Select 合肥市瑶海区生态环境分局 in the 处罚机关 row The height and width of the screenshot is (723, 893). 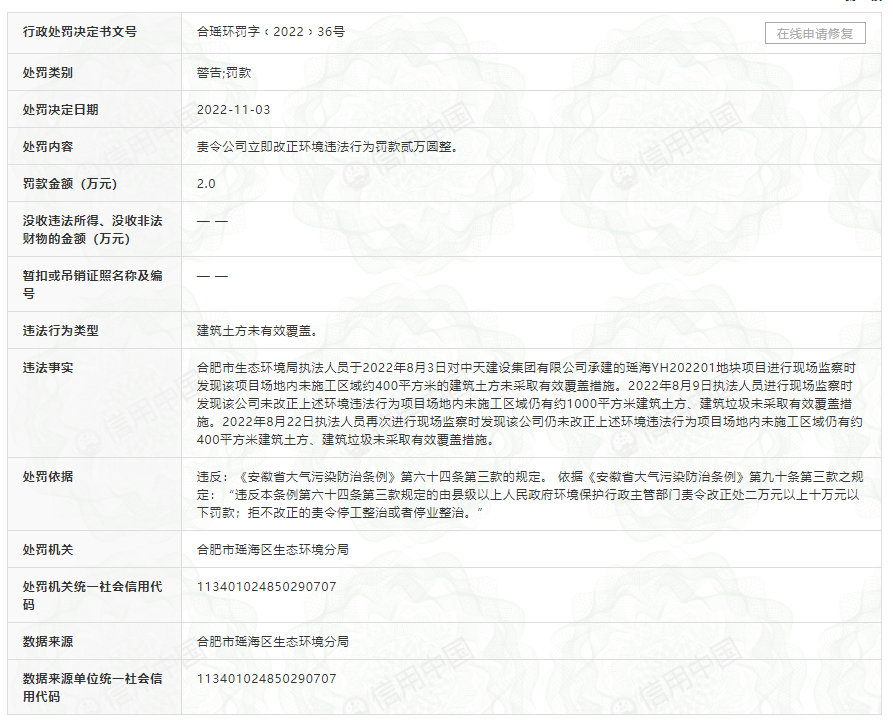(x=273, y=549)
